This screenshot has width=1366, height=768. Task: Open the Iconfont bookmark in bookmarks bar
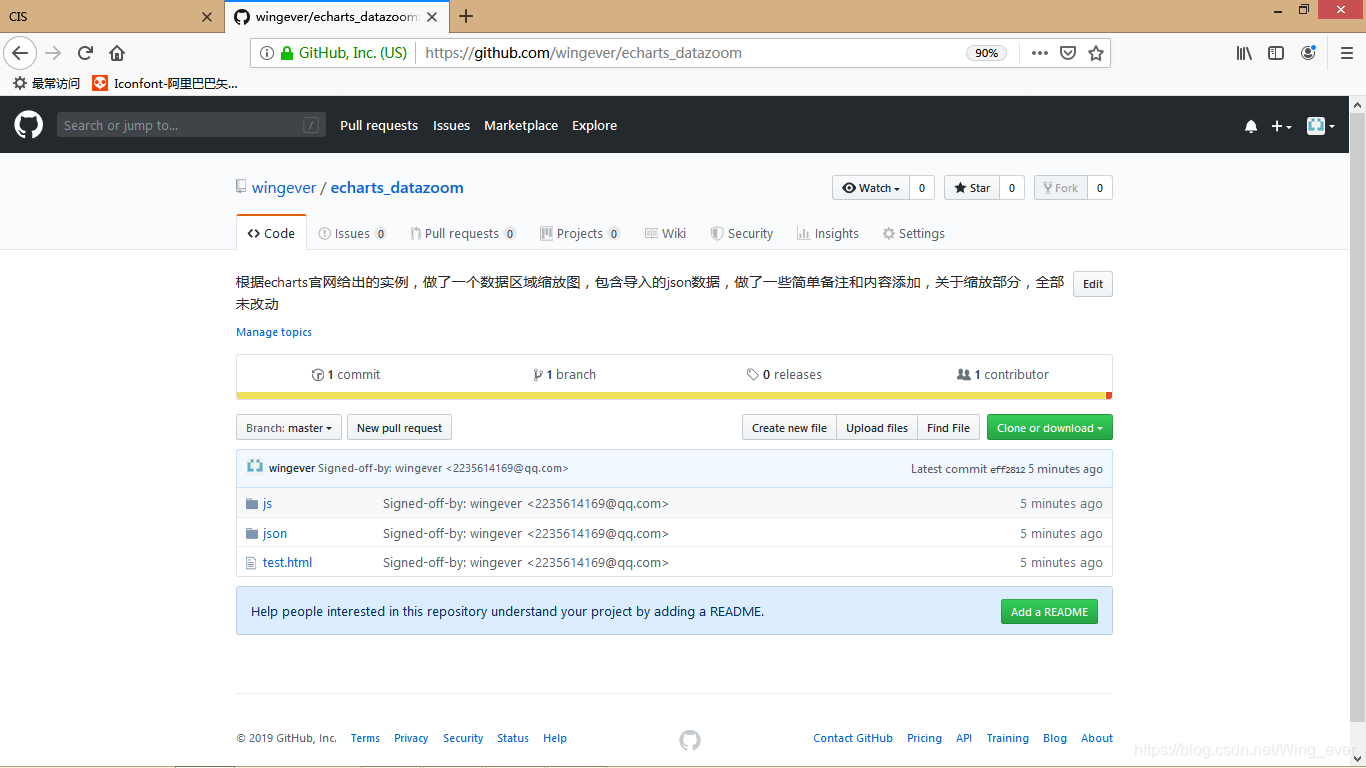coord(165,83)
